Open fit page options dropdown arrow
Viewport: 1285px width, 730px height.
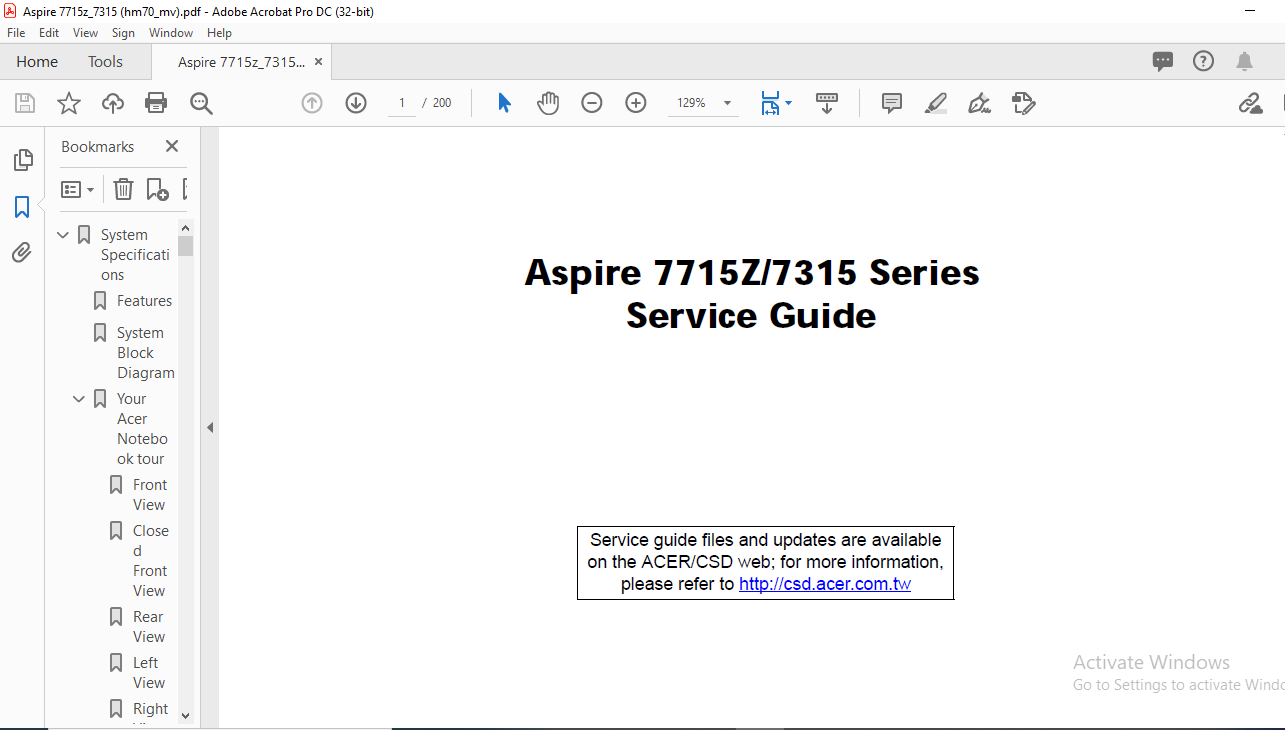[x=788, y=103]
